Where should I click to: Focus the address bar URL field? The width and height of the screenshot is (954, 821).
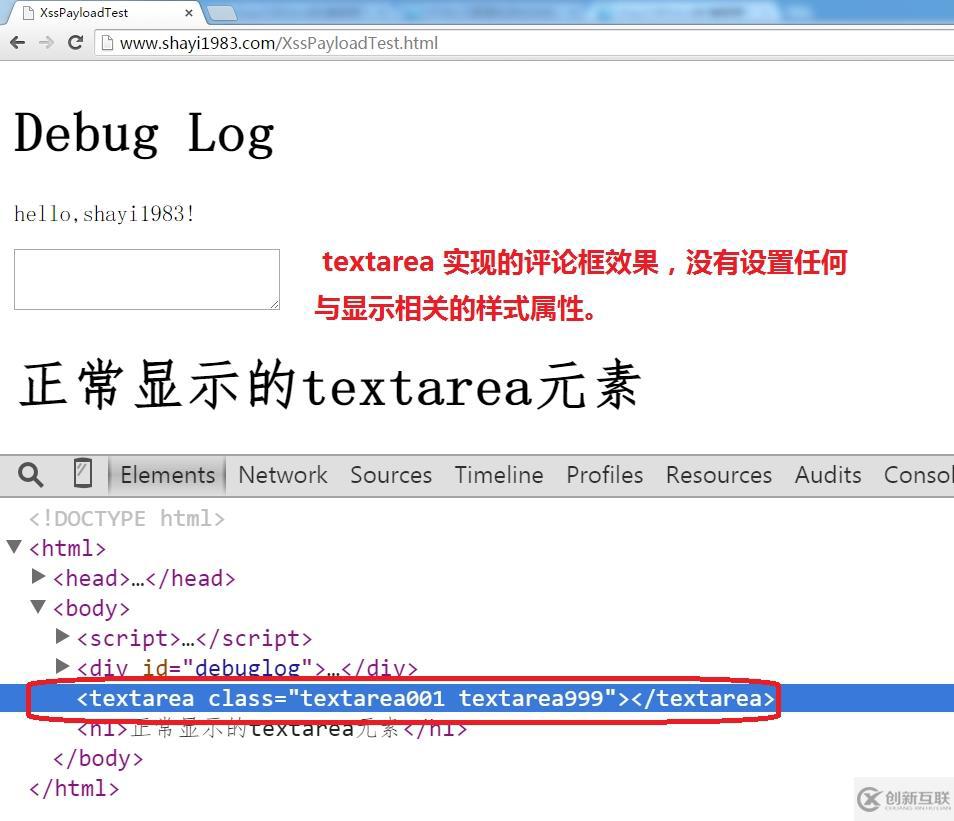(523, 43)
